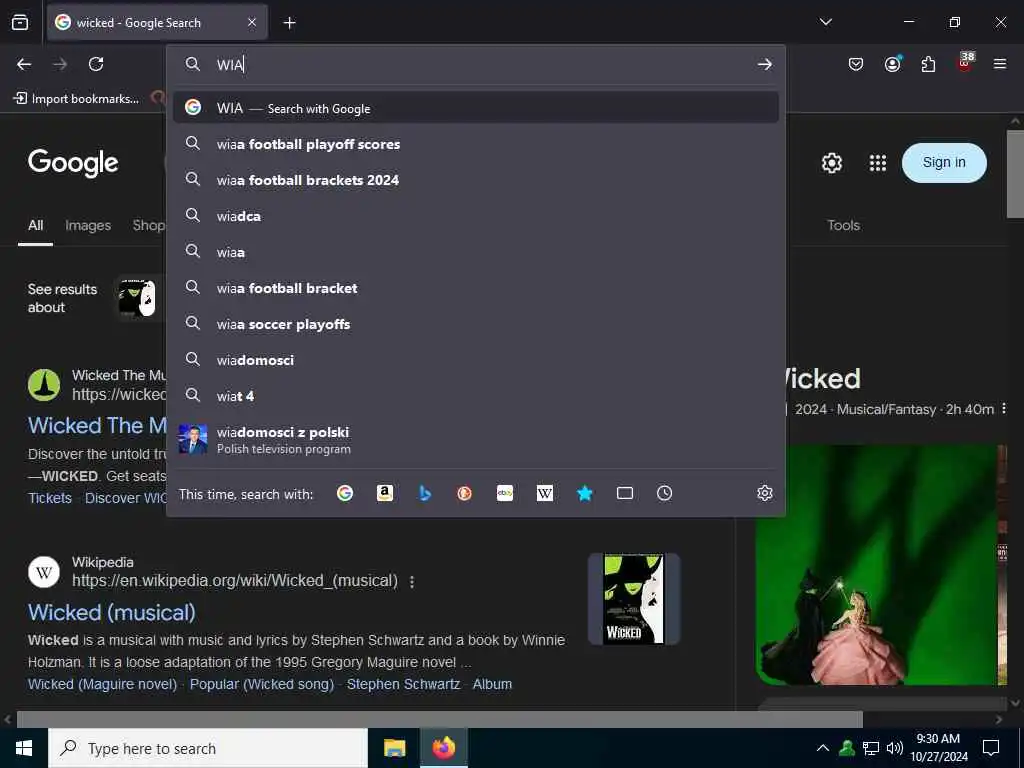Image resolution: width=1024 pixels, height=768 pixels.
Task: Open Popular (Wicked song) sublink
Action: click(x=262, y=684)
